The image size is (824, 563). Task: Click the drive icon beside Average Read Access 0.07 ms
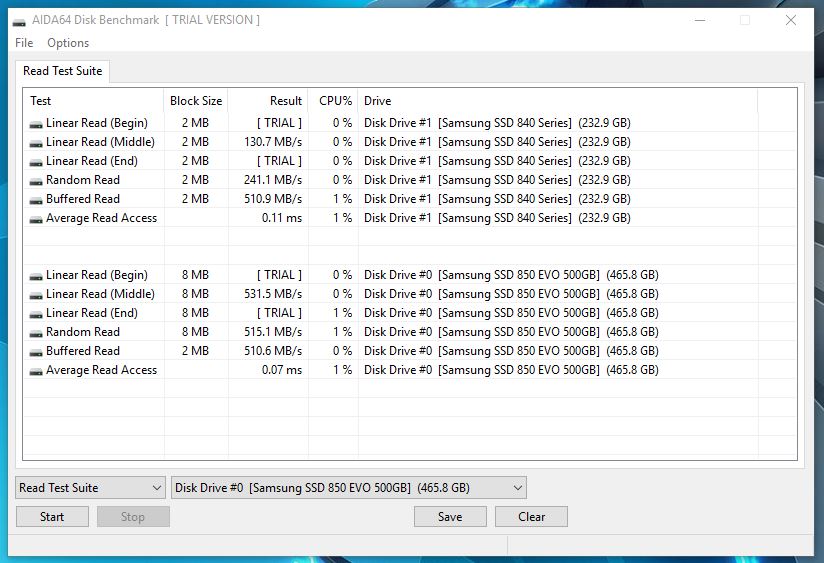[x=36, y=371]
